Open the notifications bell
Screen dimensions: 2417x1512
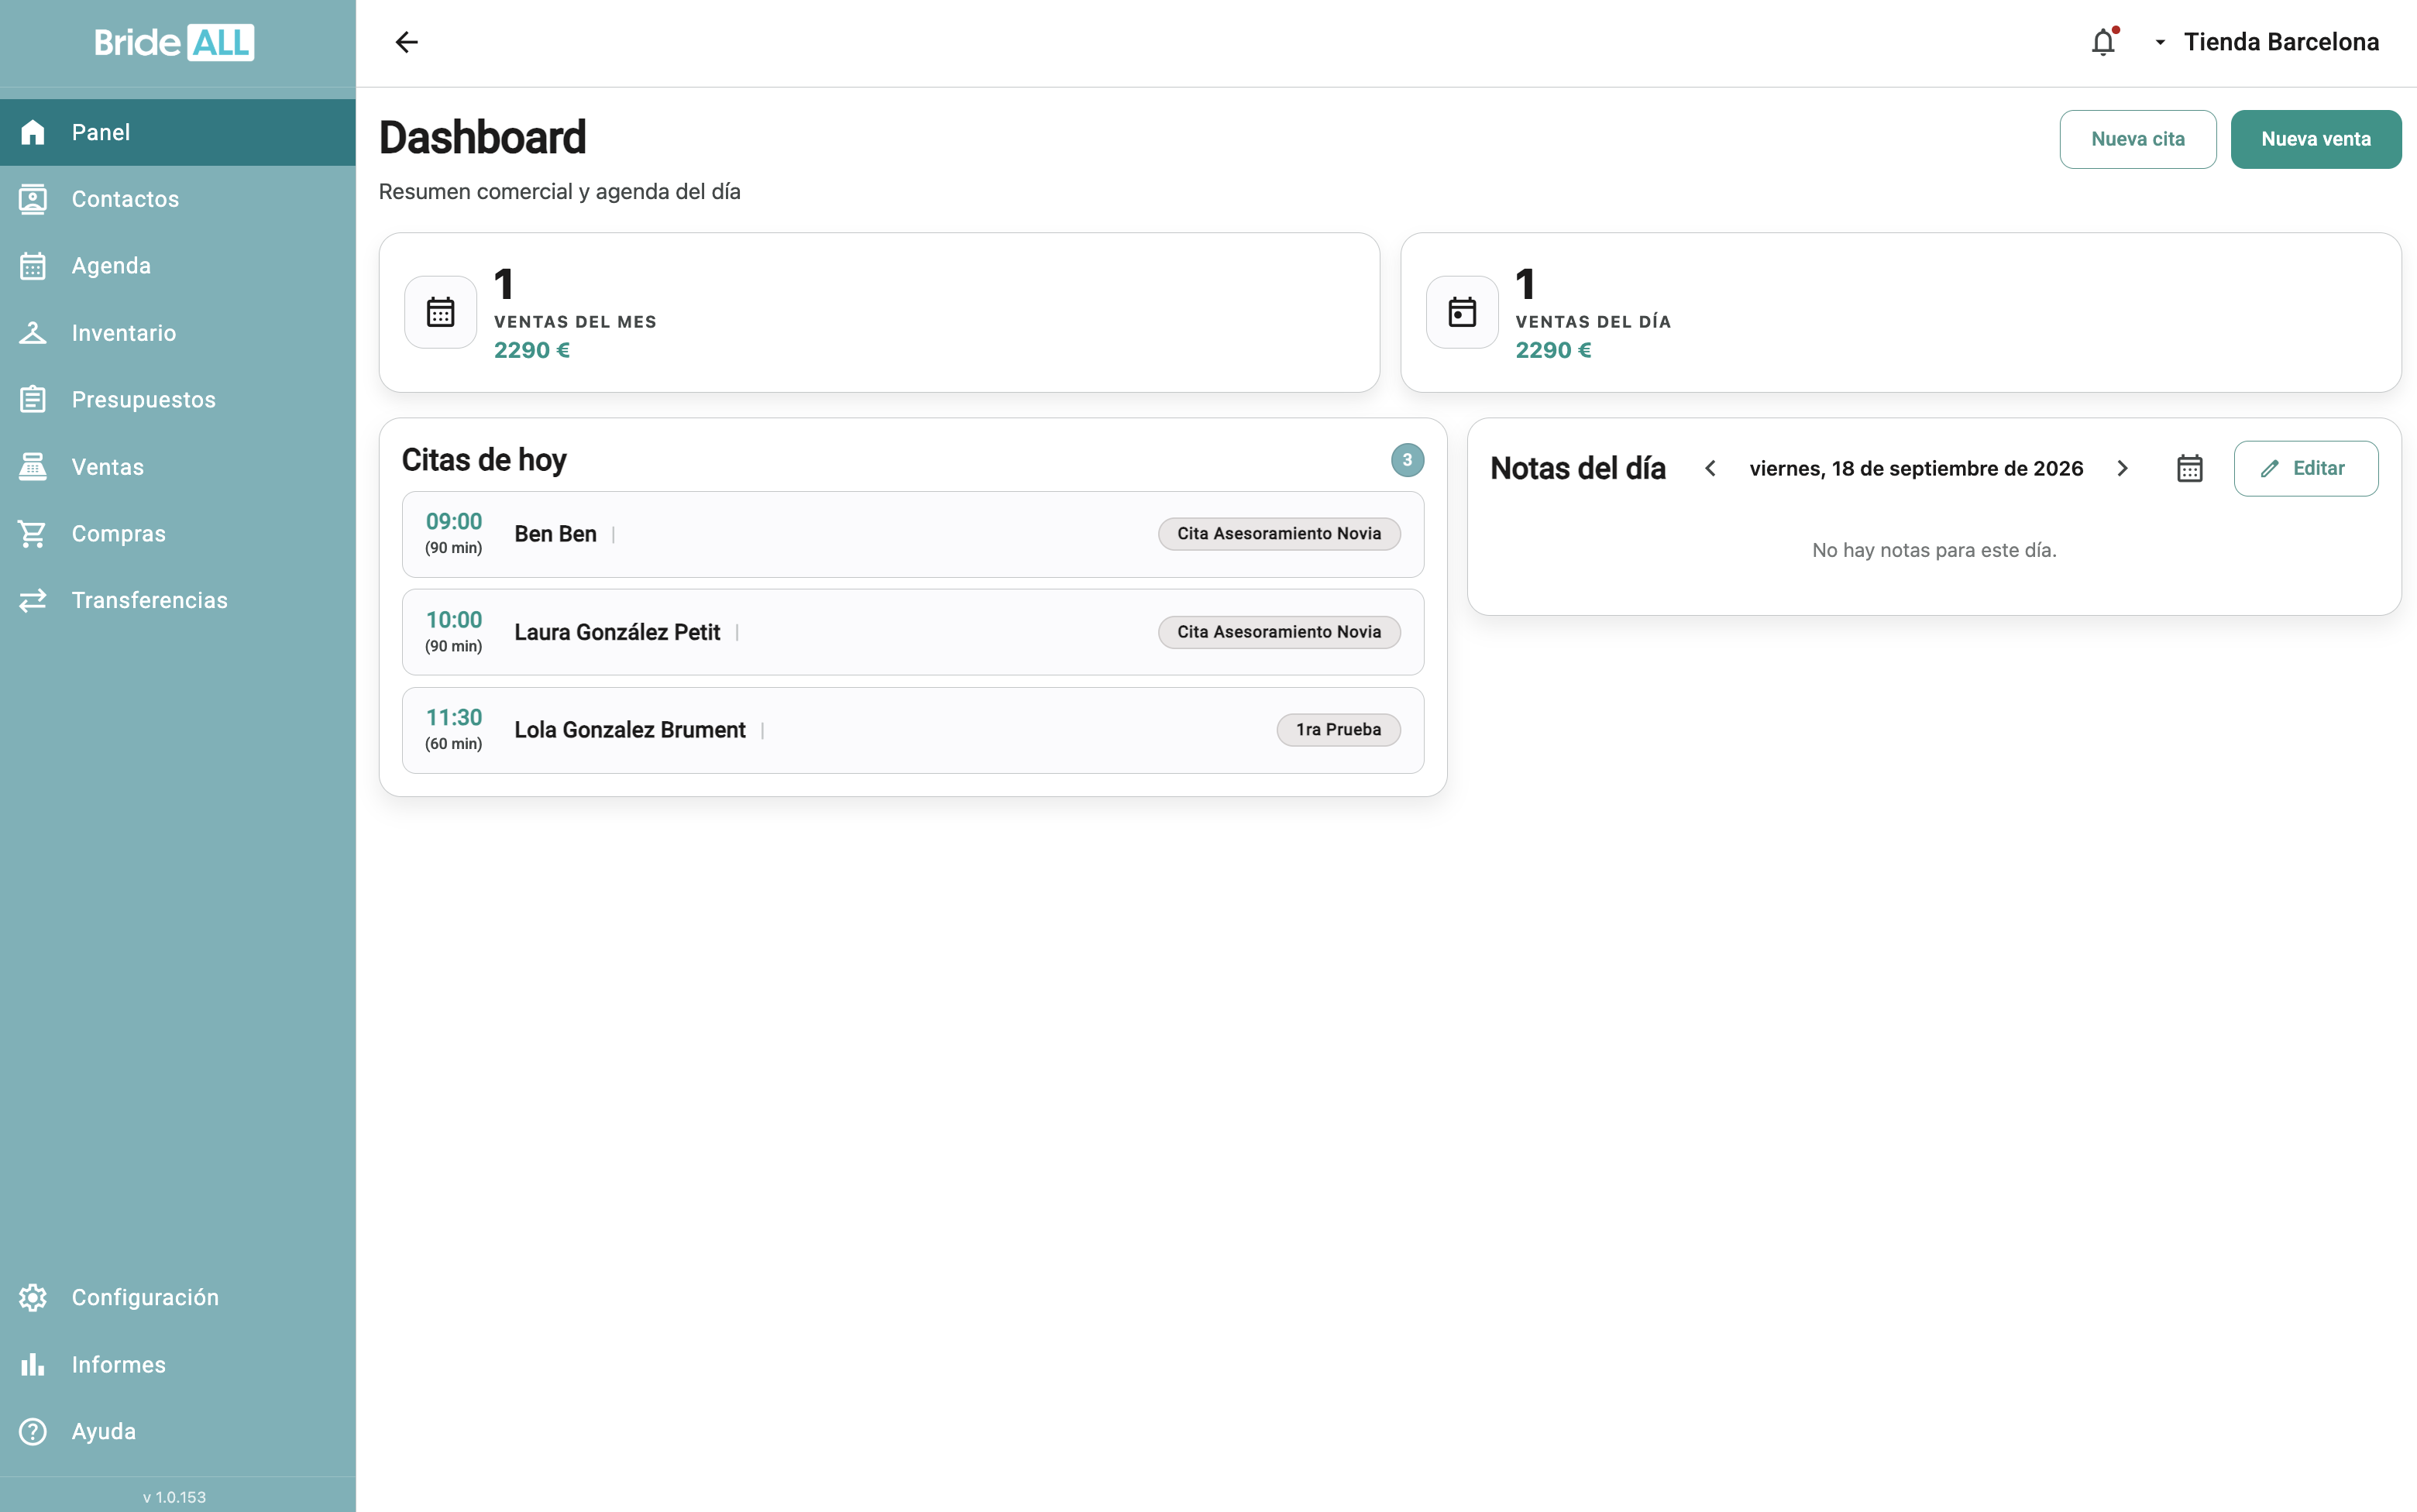pyautogui.click(x=2104, y=42)
